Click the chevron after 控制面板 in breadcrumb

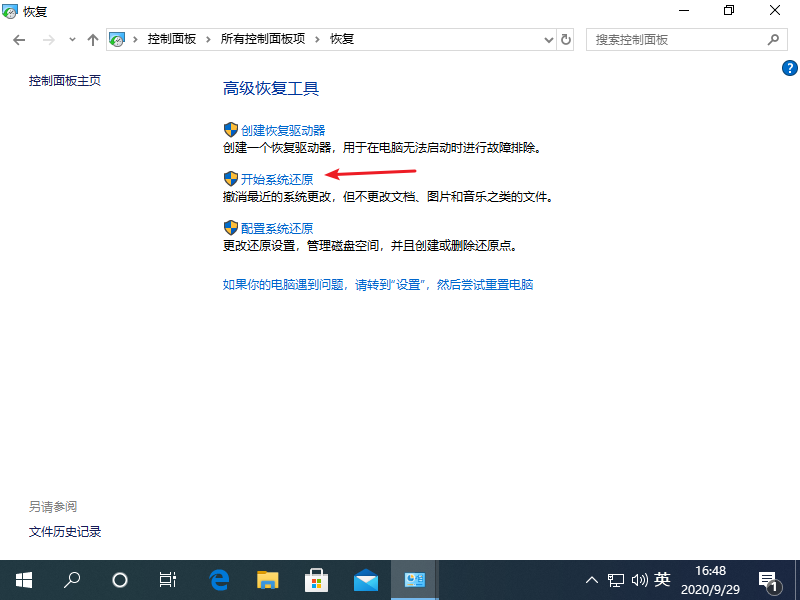pos(205,39)
